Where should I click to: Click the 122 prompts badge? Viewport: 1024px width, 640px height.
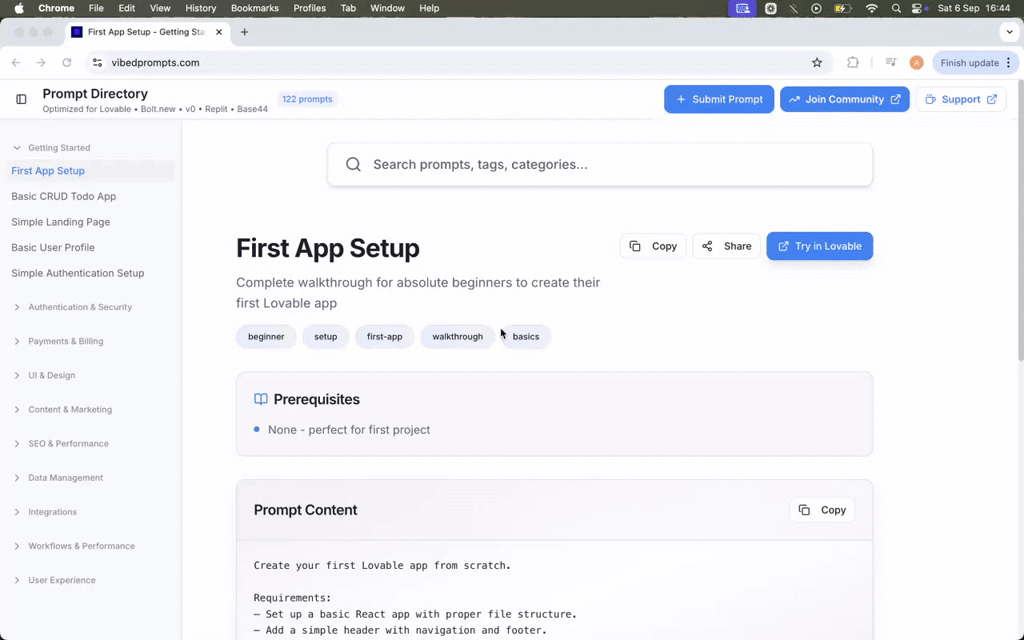point(307,99)
